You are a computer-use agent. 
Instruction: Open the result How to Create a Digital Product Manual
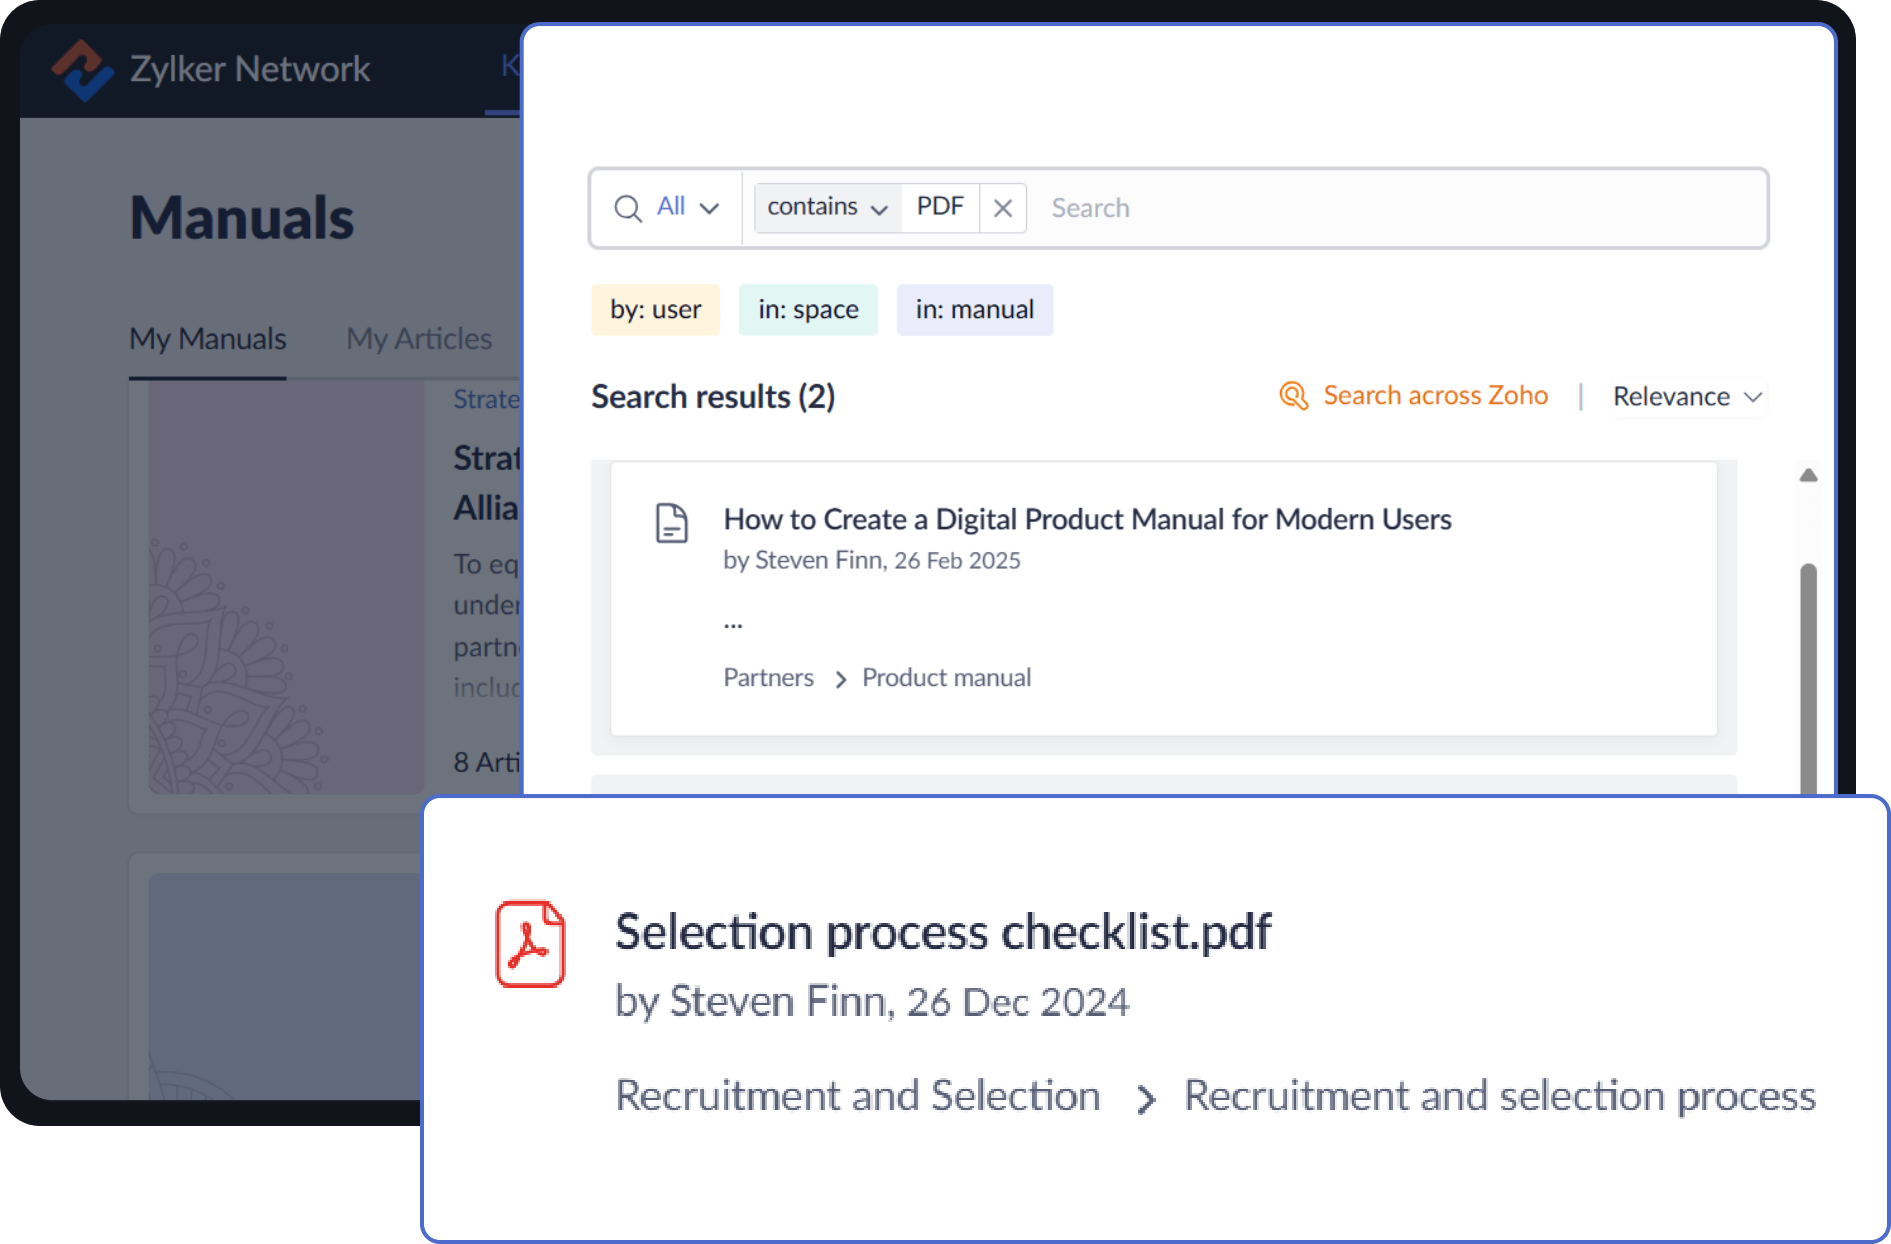point(1087,519)
